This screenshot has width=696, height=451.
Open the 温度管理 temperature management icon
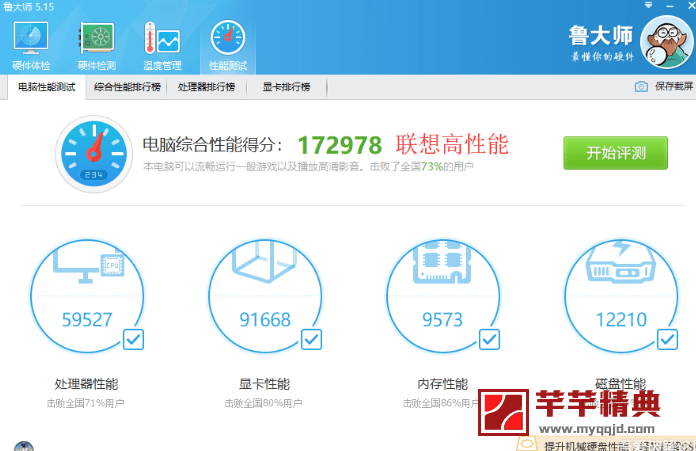(162, 45)
